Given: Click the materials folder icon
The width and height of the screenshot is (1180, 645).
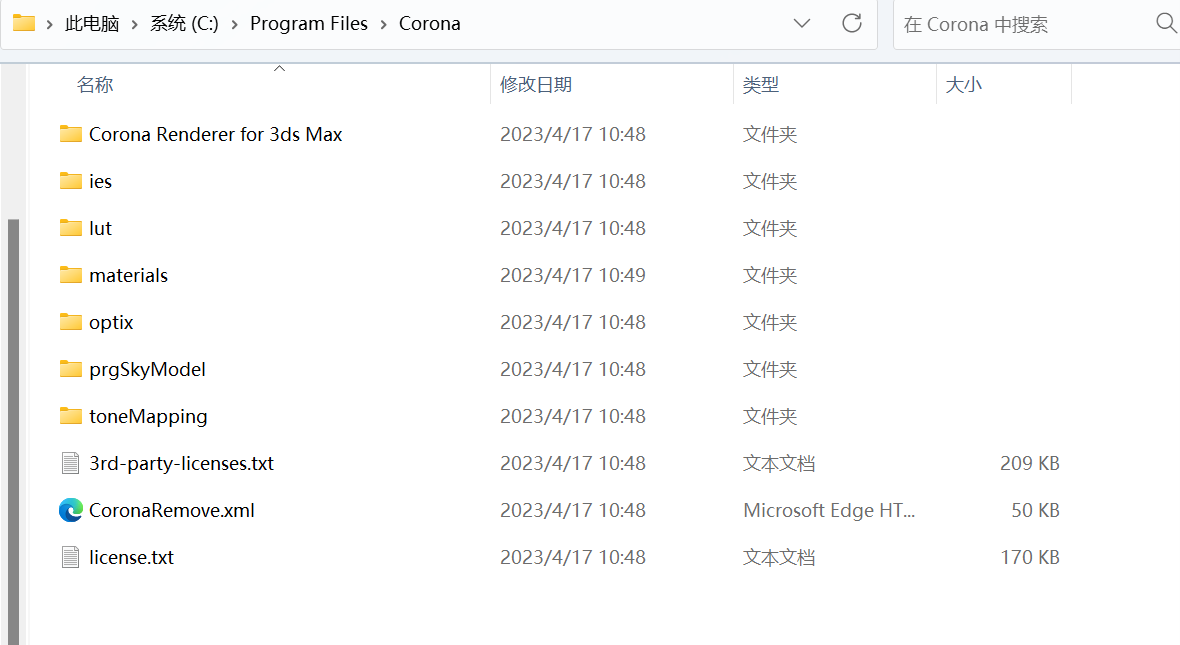Looking at the screenshot, I should tap(71, 275).
